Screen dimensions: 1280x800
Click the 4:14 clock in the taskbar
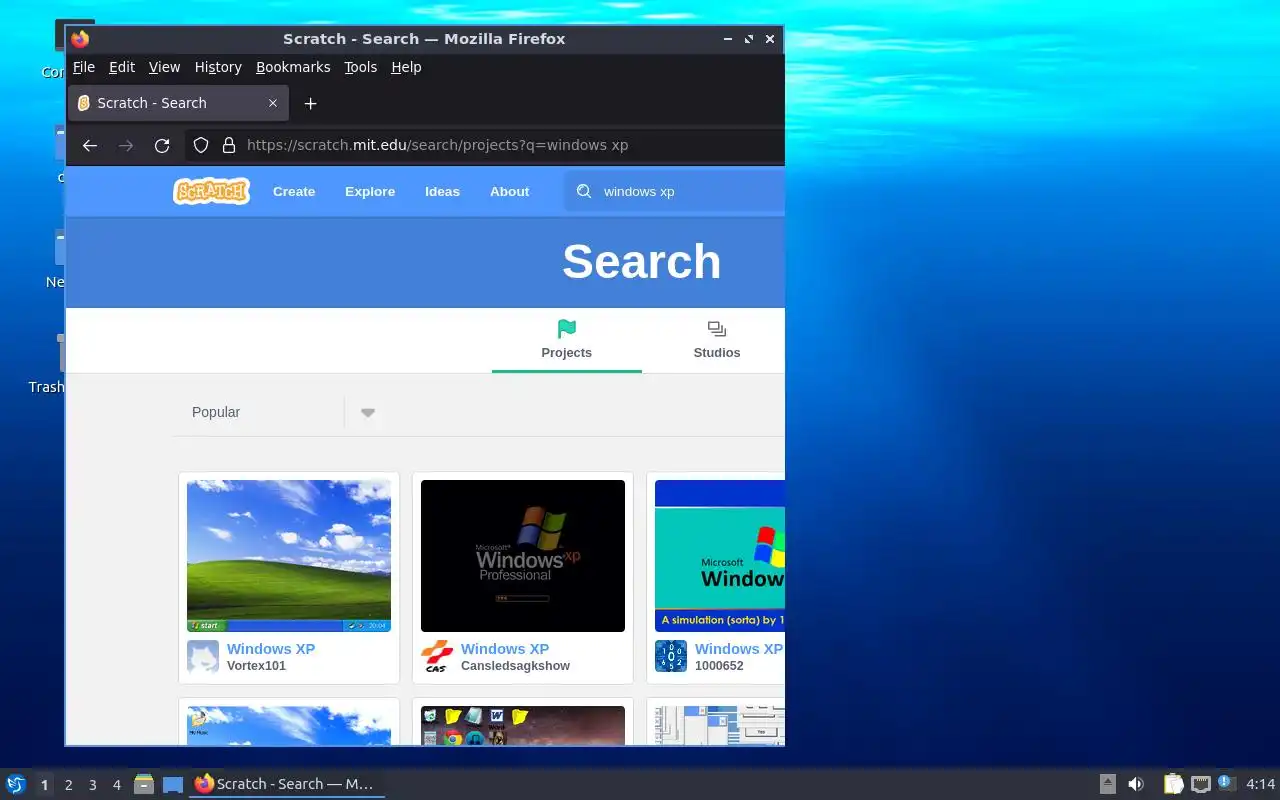click(1260, 784)
